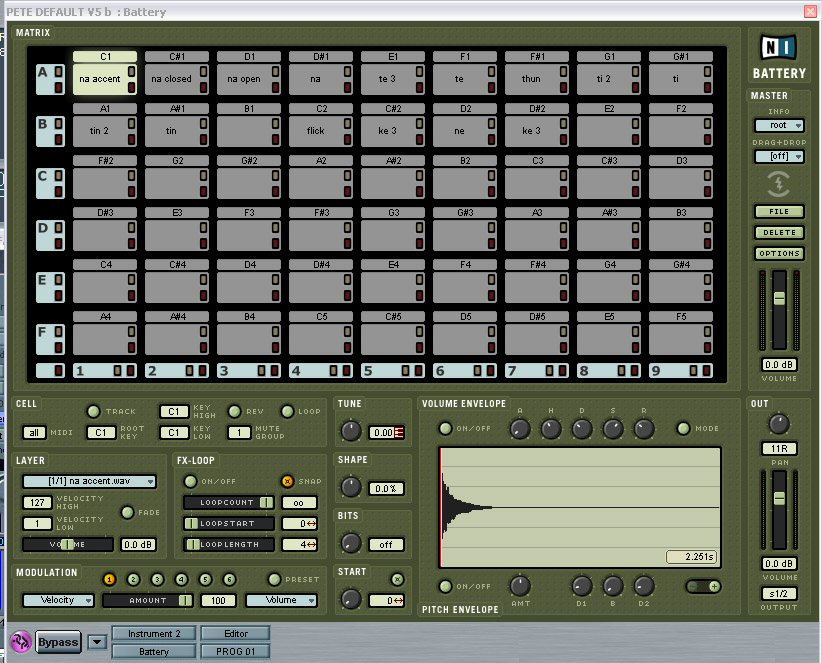Click the Bypass button
The image size is (822, 663).
point(59,642)
